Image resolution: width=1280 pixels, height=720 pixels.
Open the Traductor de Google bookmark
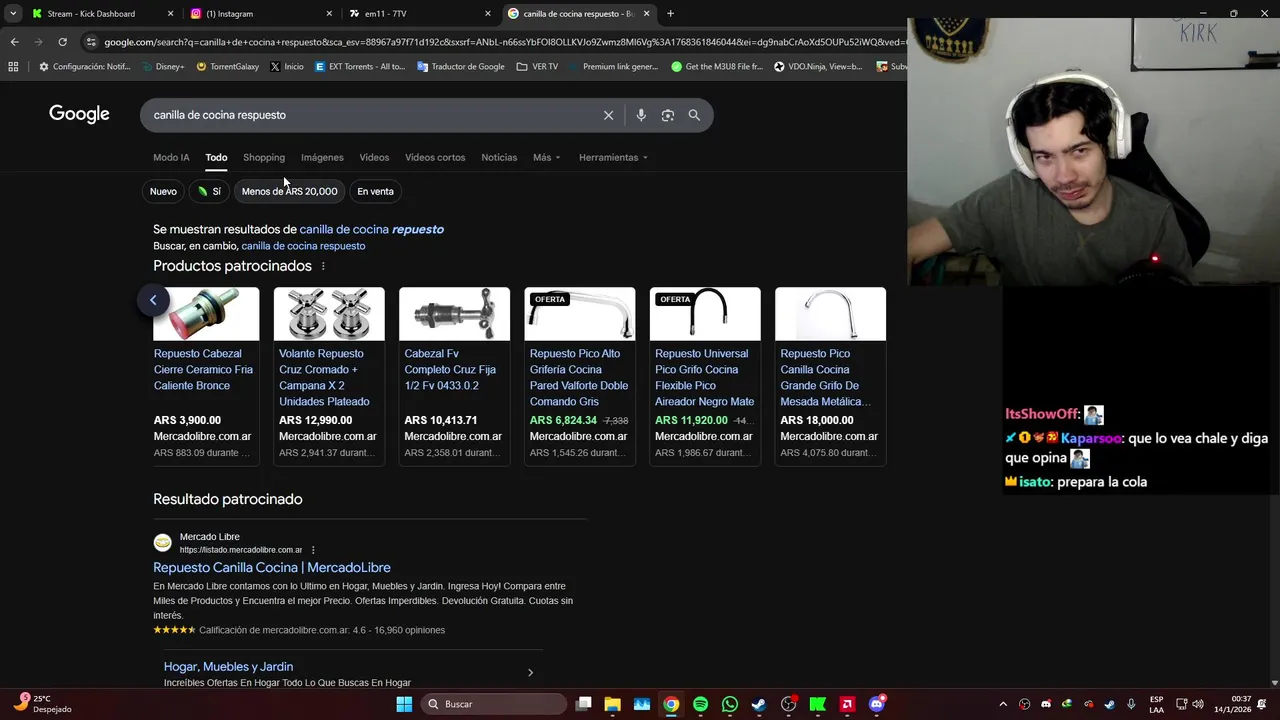(461, 67)
